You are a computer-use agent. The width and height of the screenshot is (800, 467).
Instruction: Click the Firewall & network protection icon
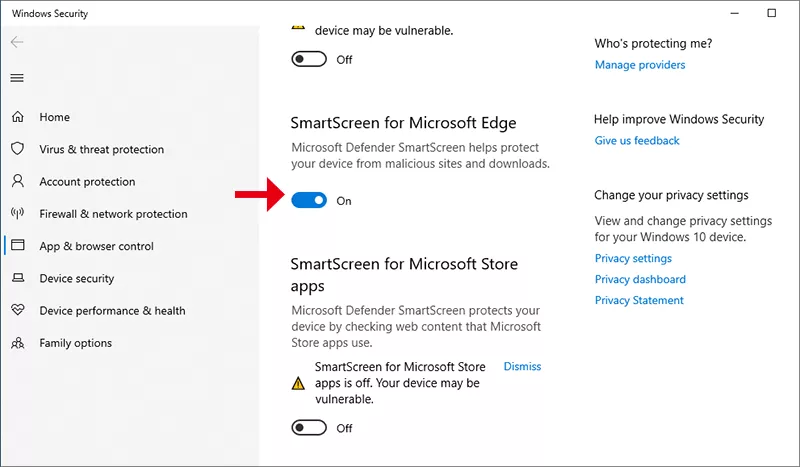(18, 214)
